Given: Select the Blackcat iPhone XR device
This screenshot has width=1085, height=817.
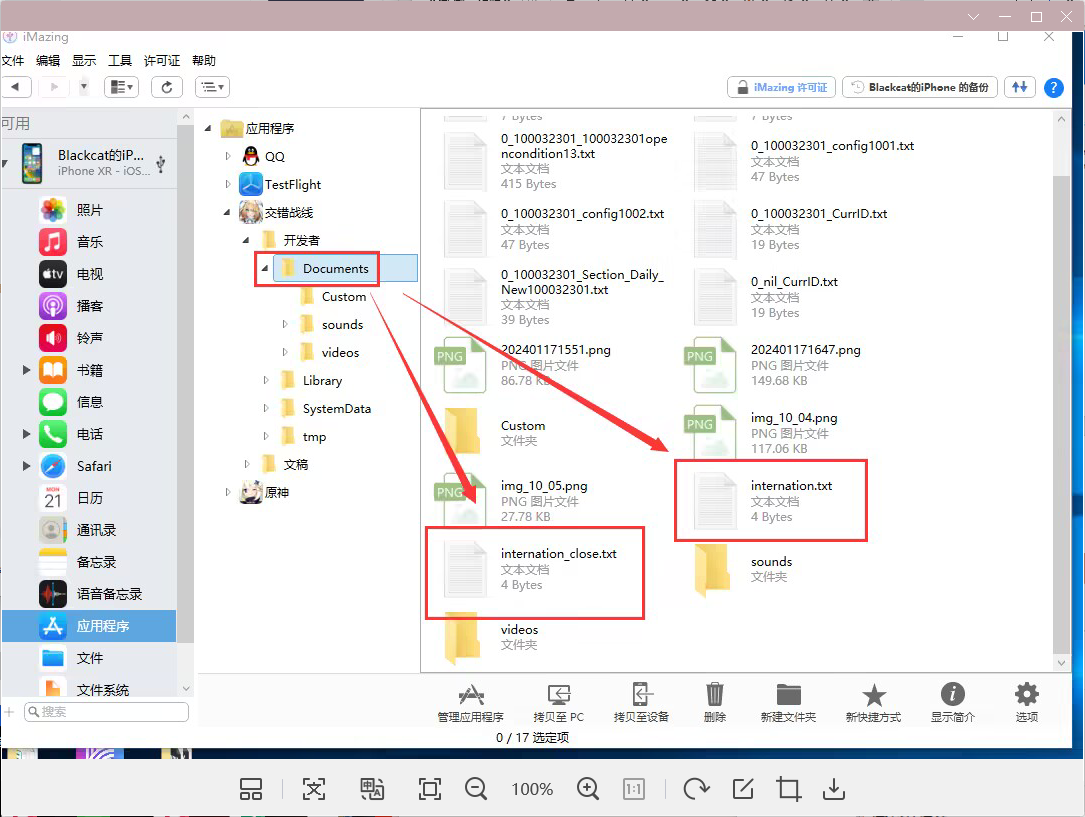Looking at the screenshot, I should (89, 163).
